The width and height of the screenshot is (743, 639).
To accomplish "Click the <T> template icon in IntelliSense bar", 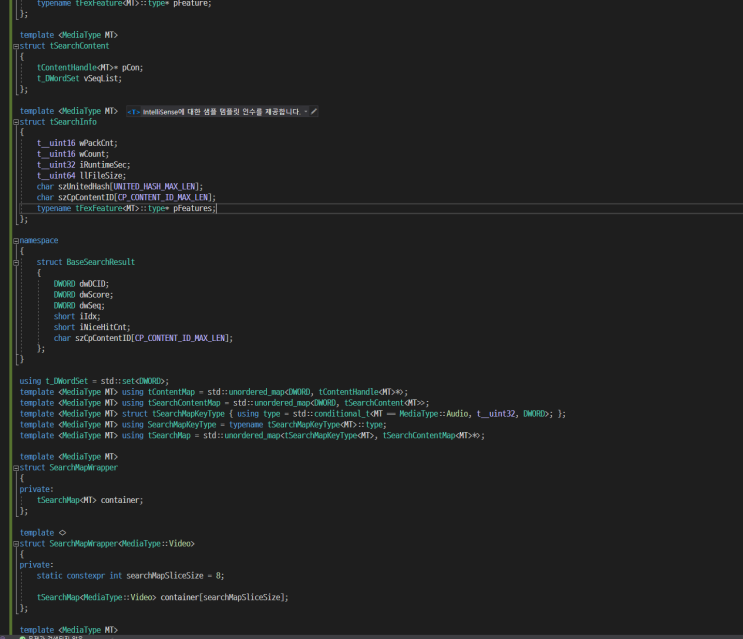I will pyautogui.click(x=134, y=112).
